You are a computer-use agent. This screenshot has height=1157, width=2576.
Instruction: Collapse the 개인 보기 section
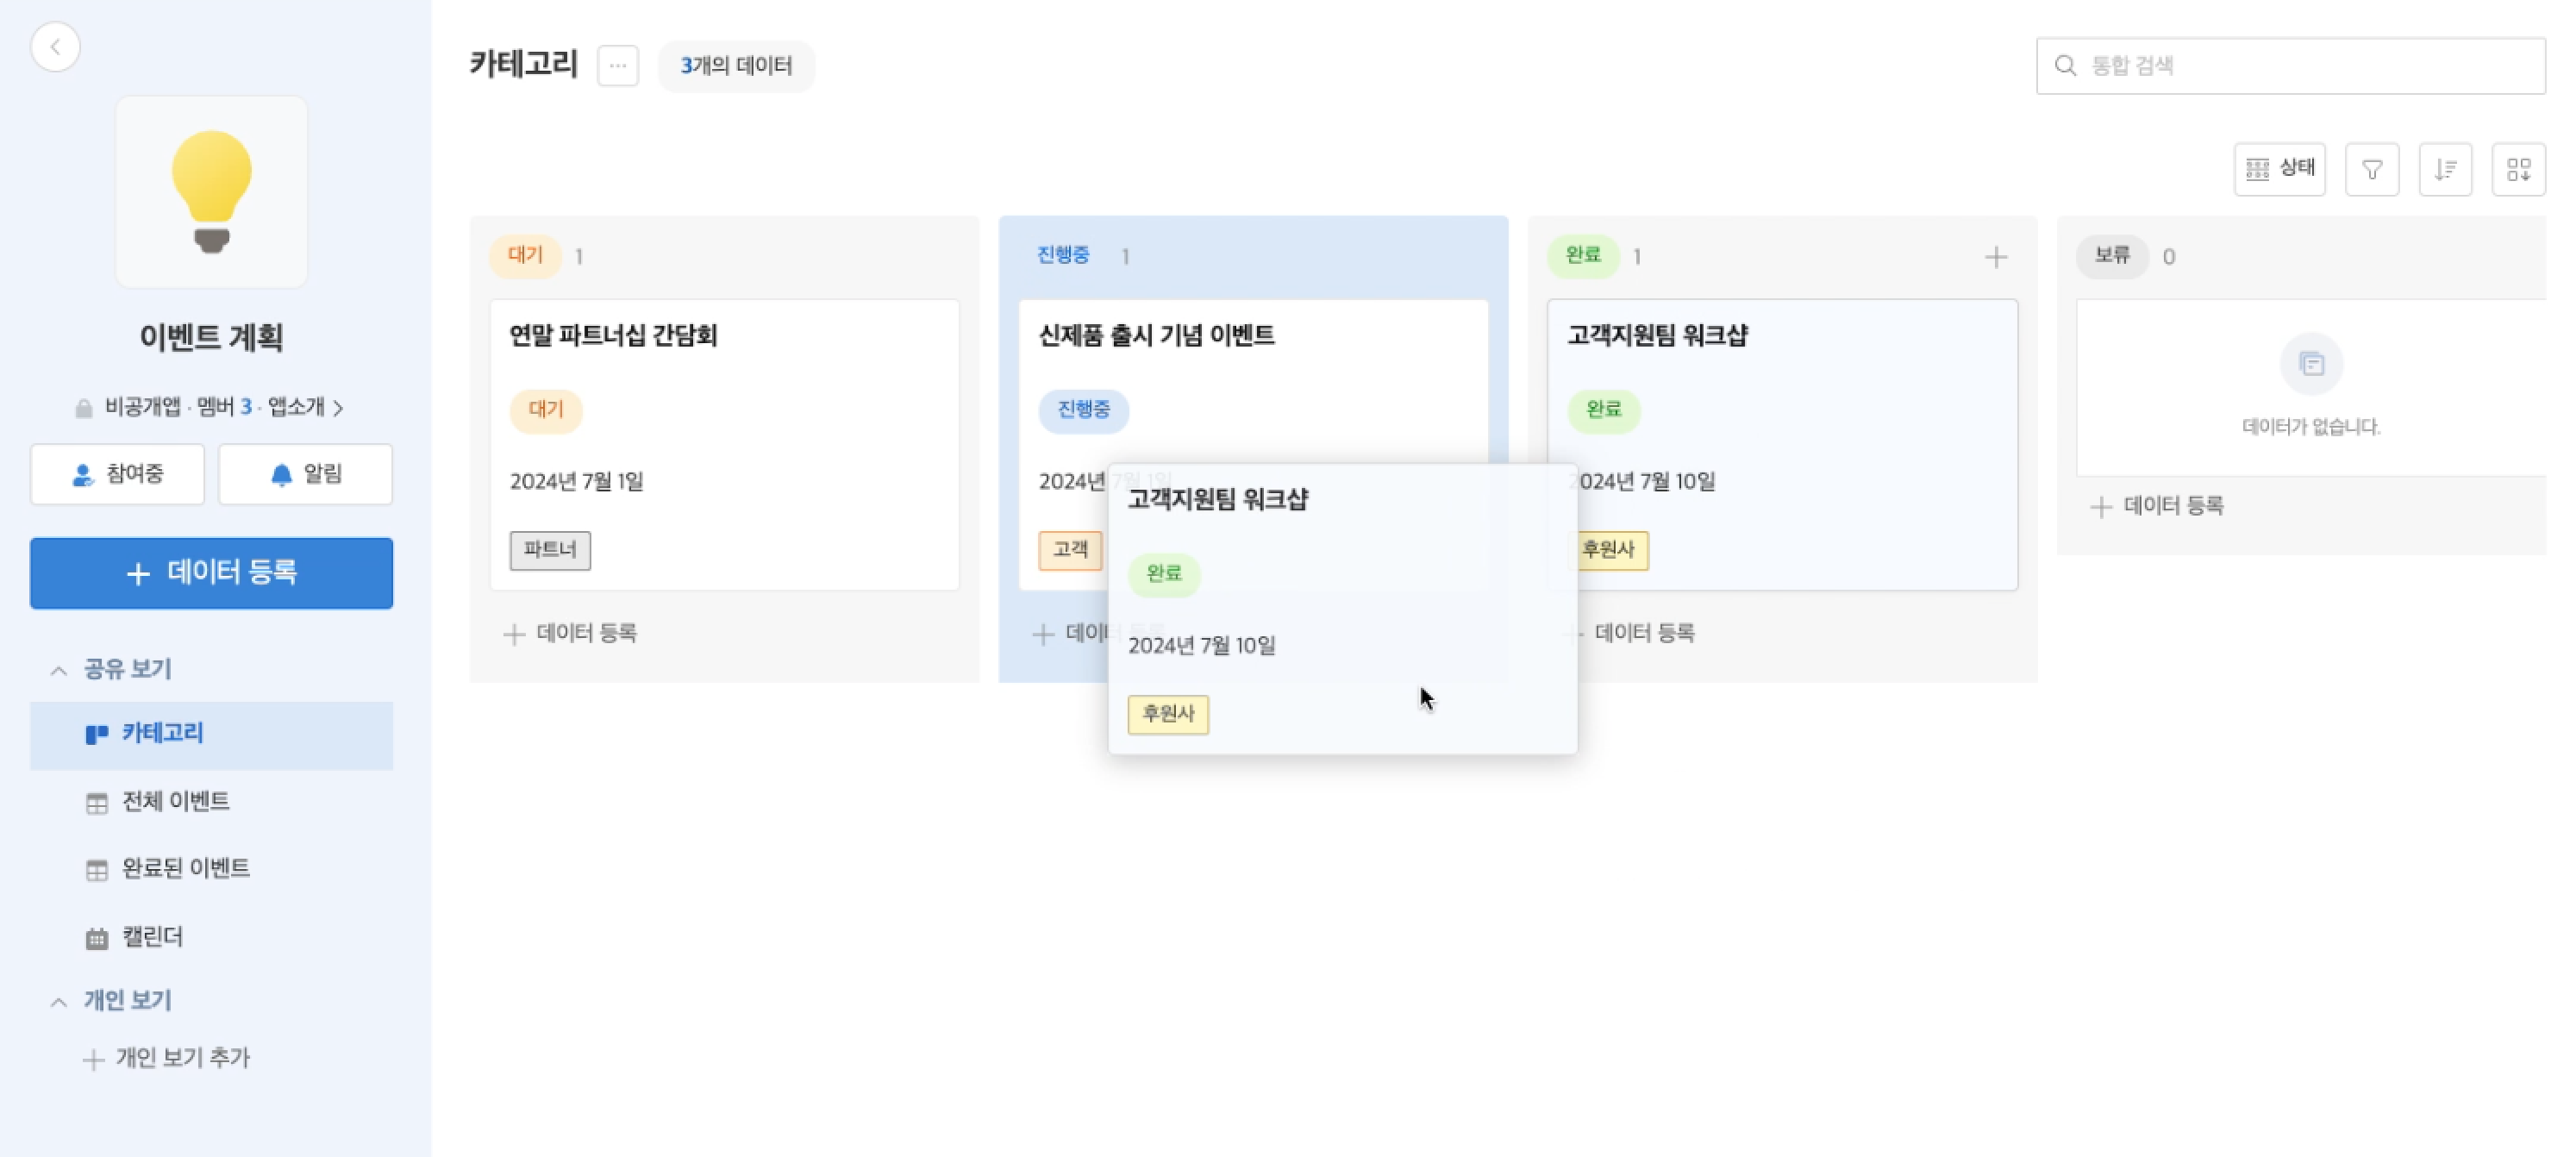click(x=59, y=1001)
